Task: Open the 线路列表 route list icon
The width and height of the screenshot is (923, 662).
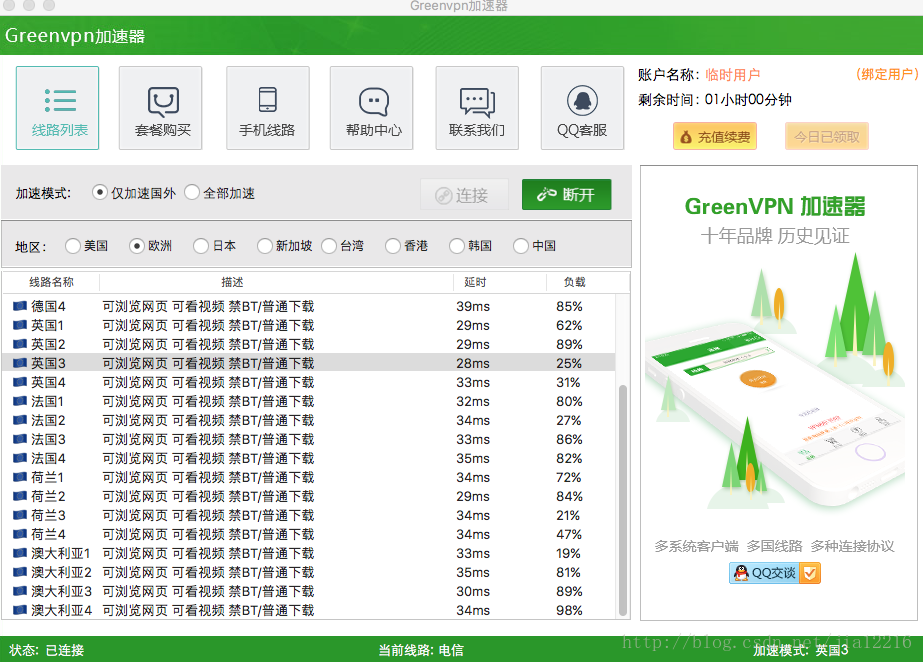Action: 58,108
